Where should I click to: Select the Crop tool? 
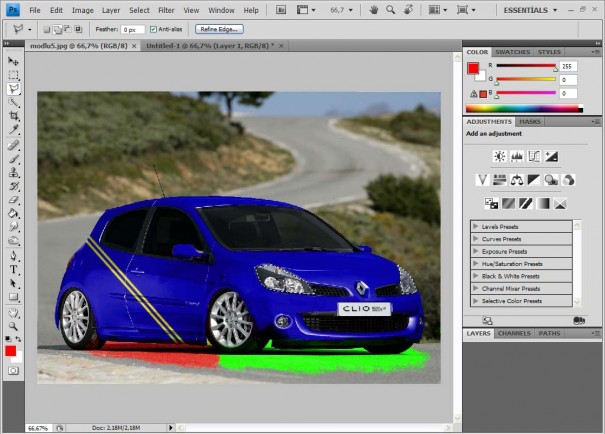pyautogui.click(x=14, y=116)
